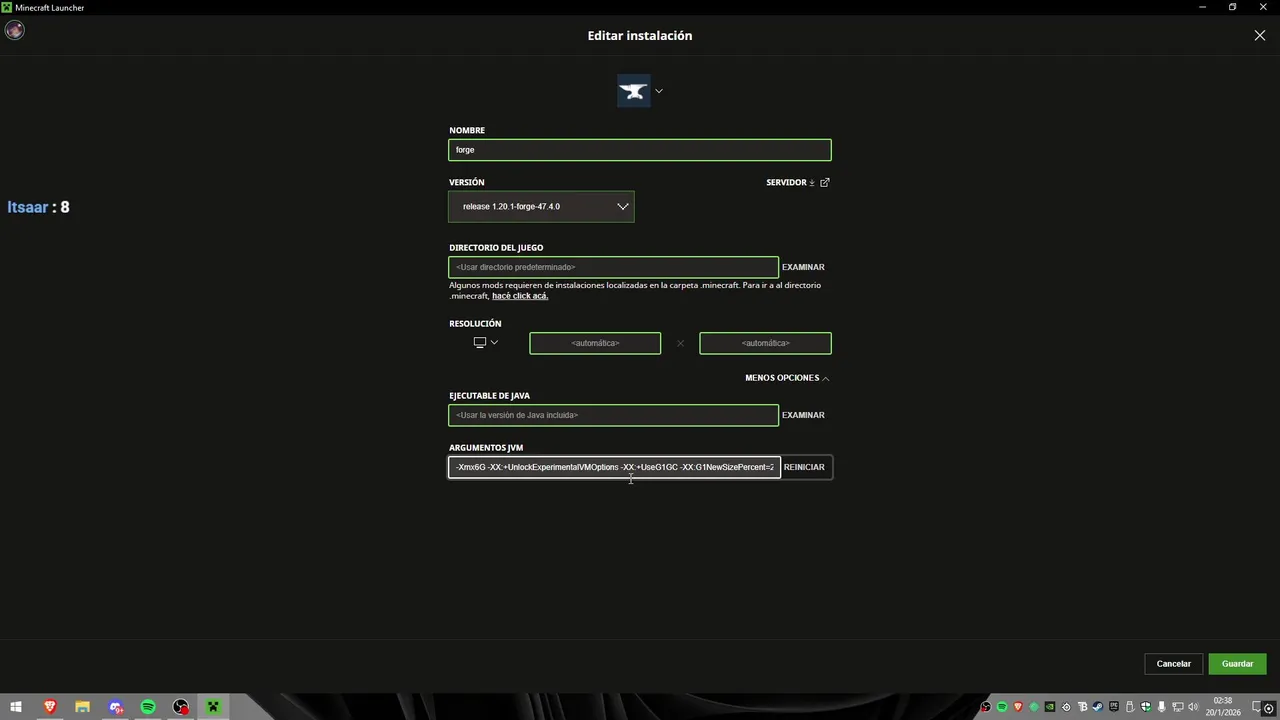Click the external link icon beside Servidor
Viewport: 1280px width, 720px height.
pos(825,183)
